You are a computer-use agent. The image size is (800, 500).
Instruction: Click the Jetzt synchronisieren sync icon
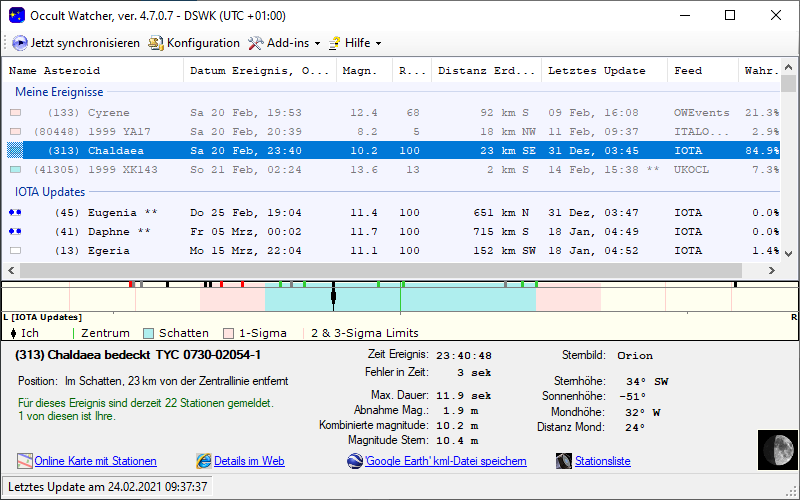[21, 43]
